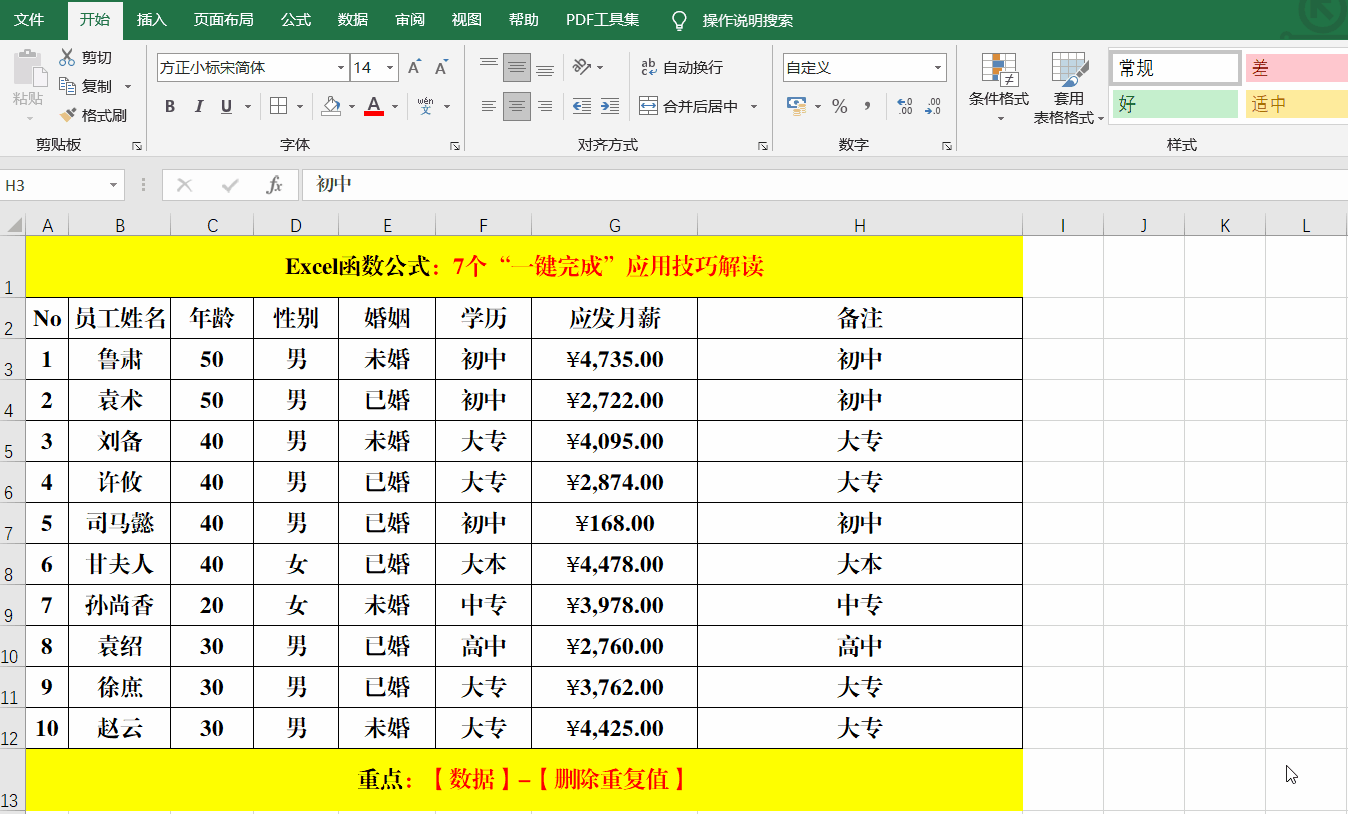Open Conditional Formatting (条件格式)
This screenshot has height=814, width=1348.
pos(999,88)
